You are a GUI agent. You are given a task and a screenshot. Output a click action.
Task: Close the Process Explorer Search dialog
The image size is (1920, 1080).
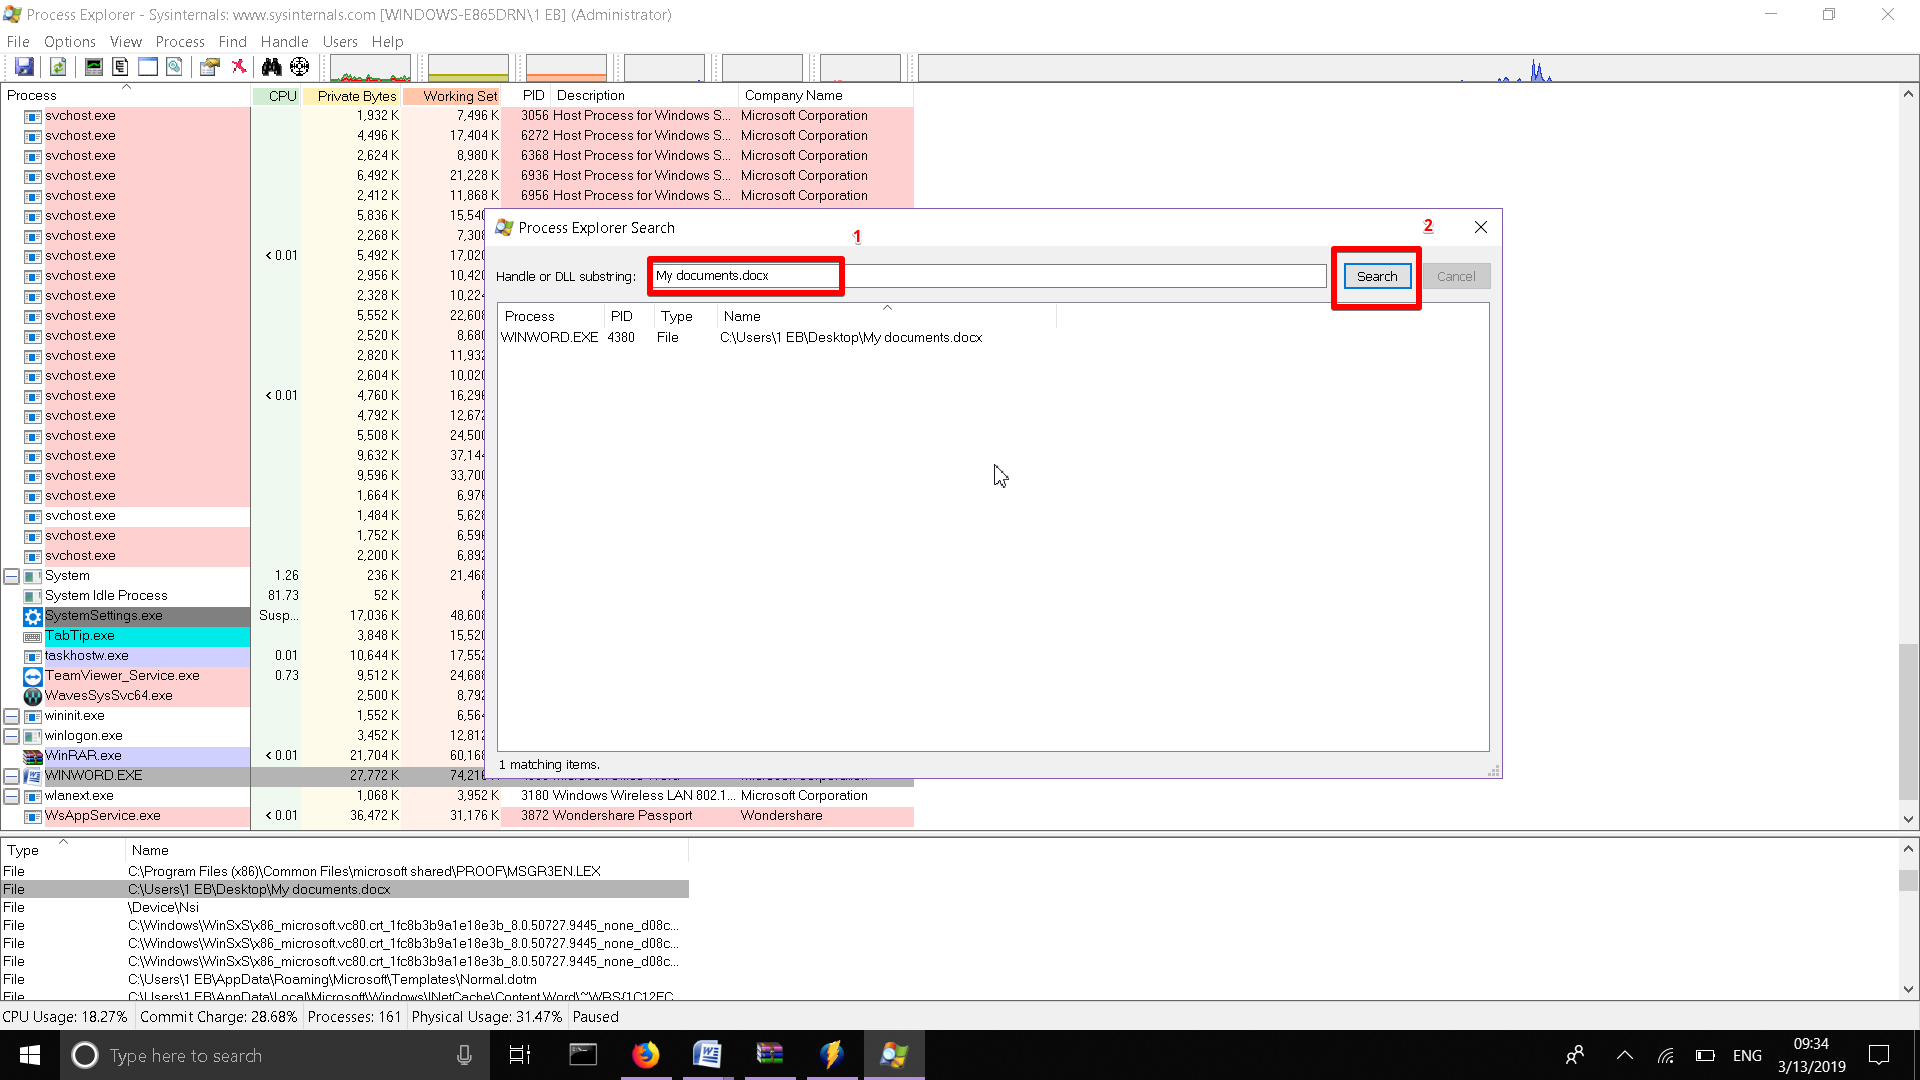point(1481,227)
